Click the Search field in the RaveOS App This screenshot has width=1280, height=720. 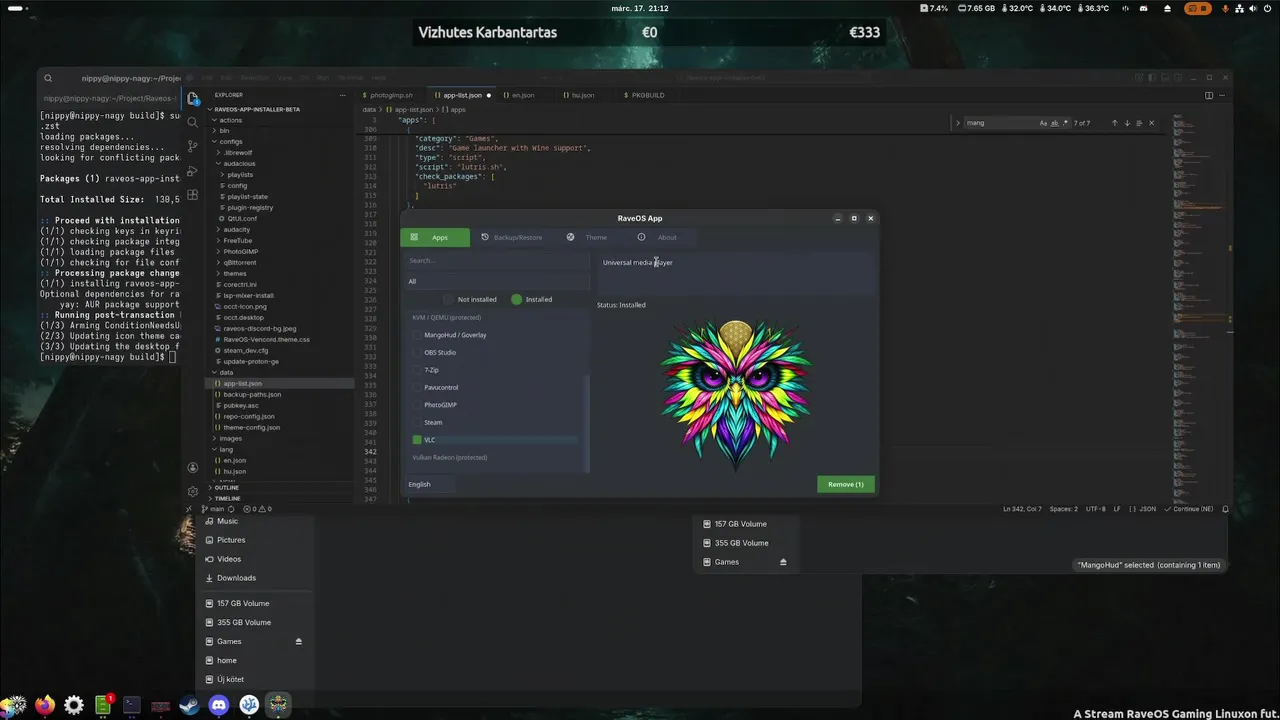coord(496,260)
